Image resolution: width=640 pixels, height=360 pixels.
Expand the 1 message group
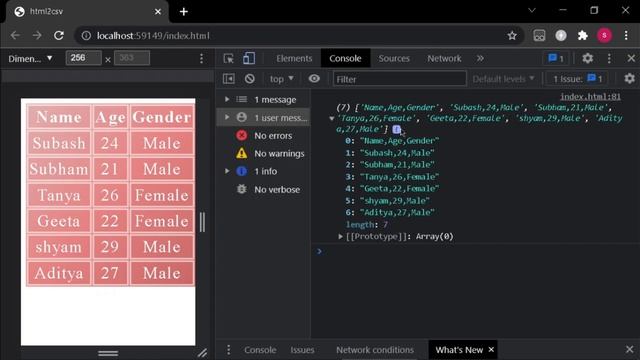tap(227, 99)
